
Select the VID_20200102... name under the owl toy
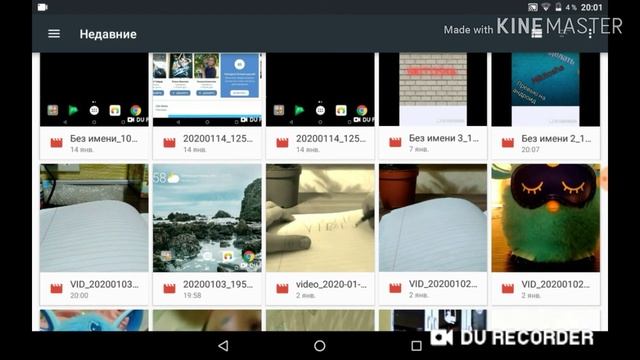coord(556,284)
